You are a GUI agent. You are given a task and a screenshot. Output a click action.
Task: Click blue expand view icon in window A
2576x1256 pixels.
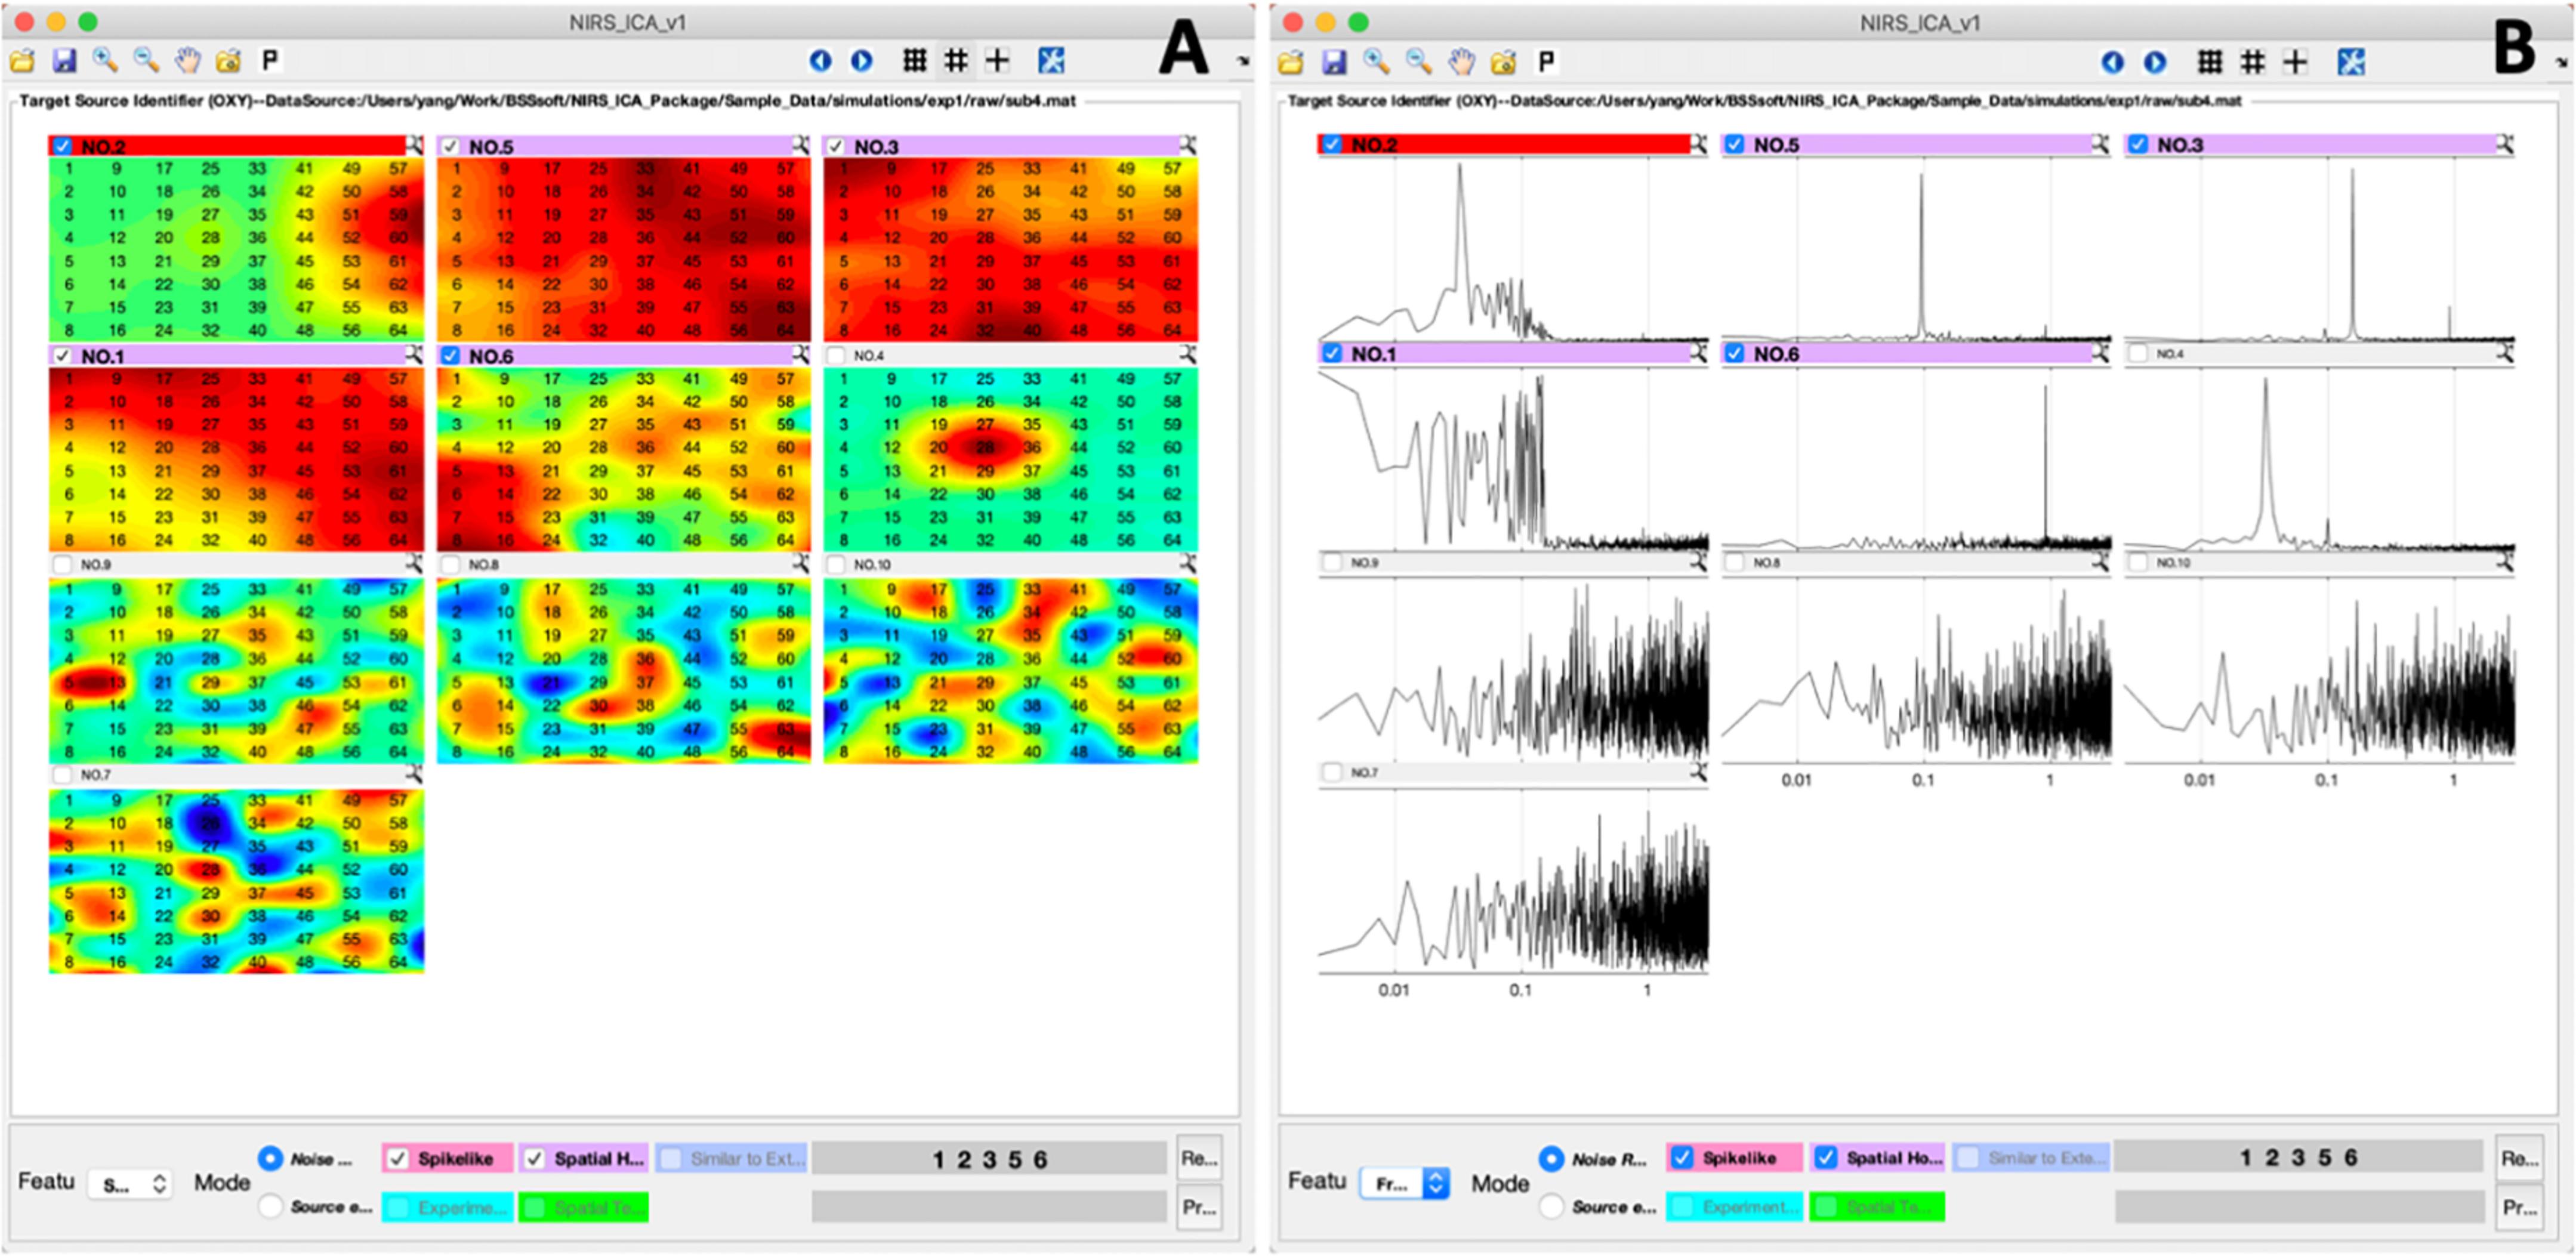coord(1051,61)
